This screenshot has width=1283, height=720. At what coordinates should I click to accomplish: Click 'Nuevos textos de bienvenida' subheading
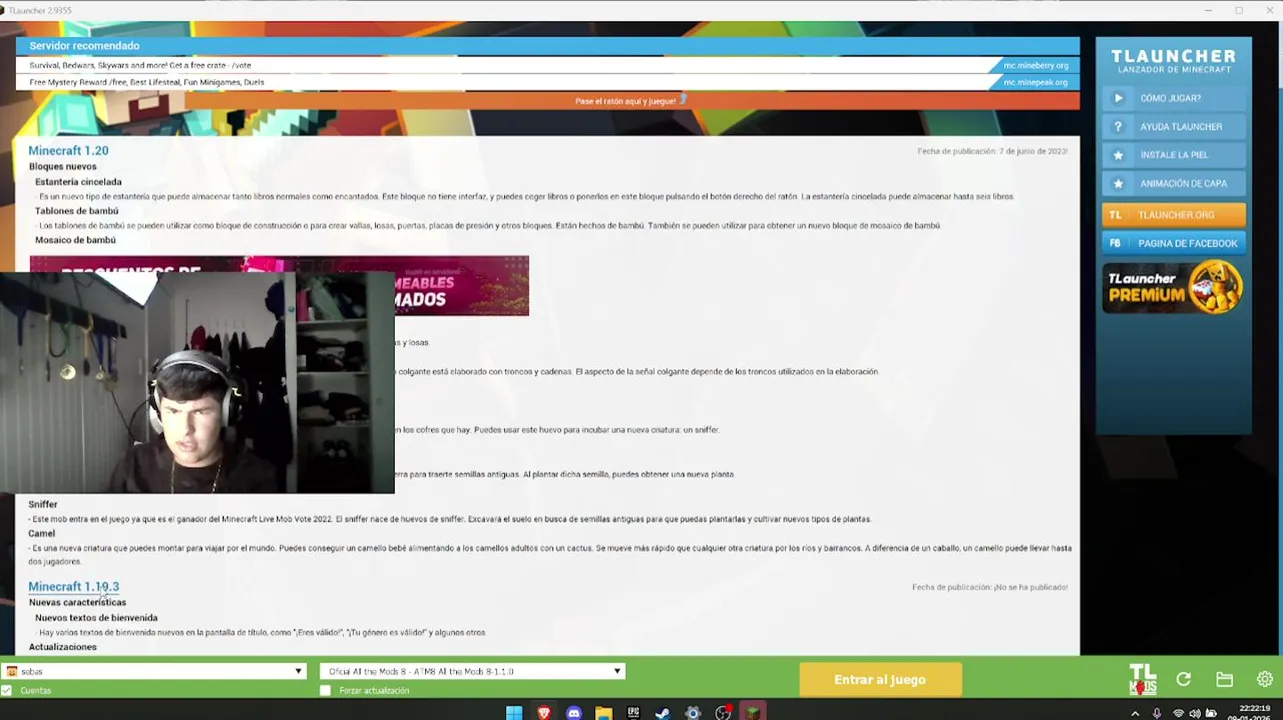pos(96,618)
